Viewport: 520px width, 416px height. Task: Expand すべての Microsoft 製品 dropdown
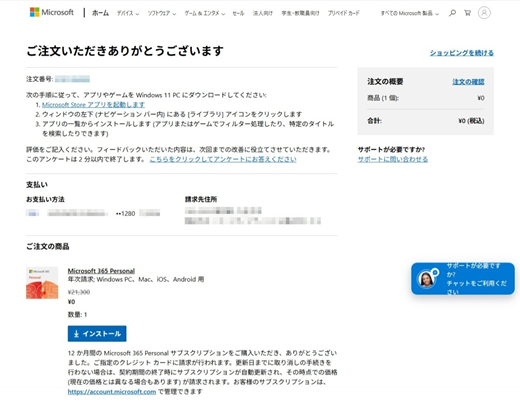[410, 14]
